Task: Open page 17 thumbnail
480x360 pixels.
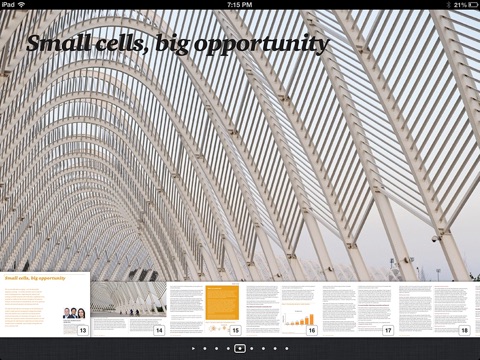Action: click(x=357, y=309)
